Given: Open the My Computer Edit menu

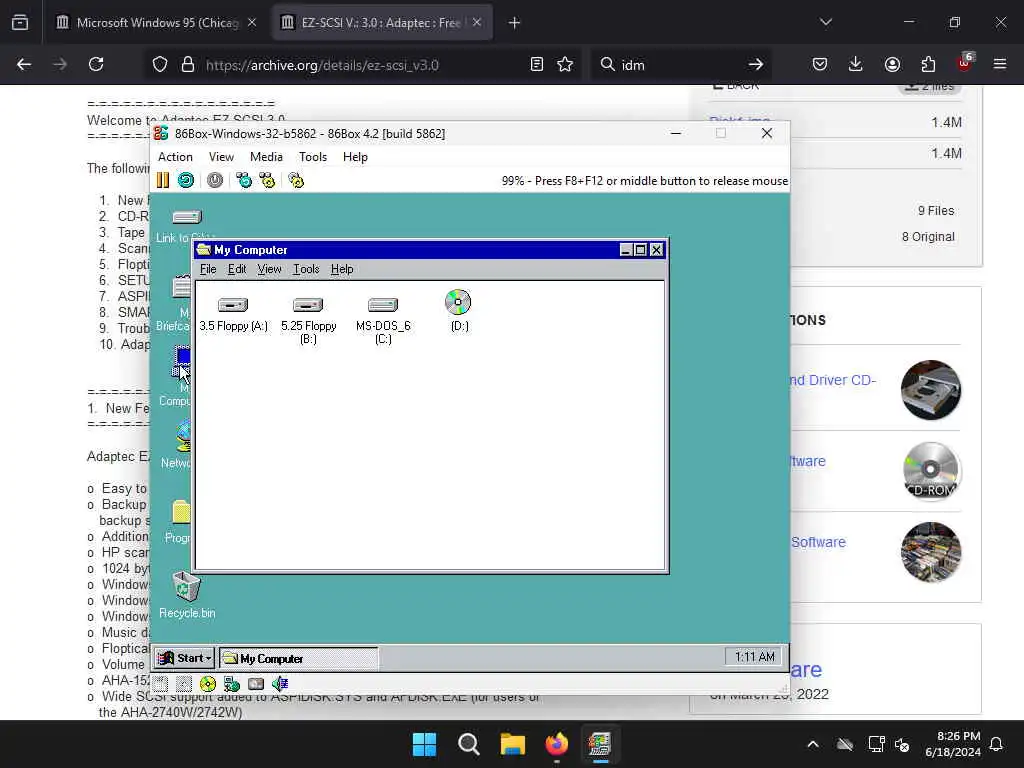Looking at the screenshot, I should 236,269.
